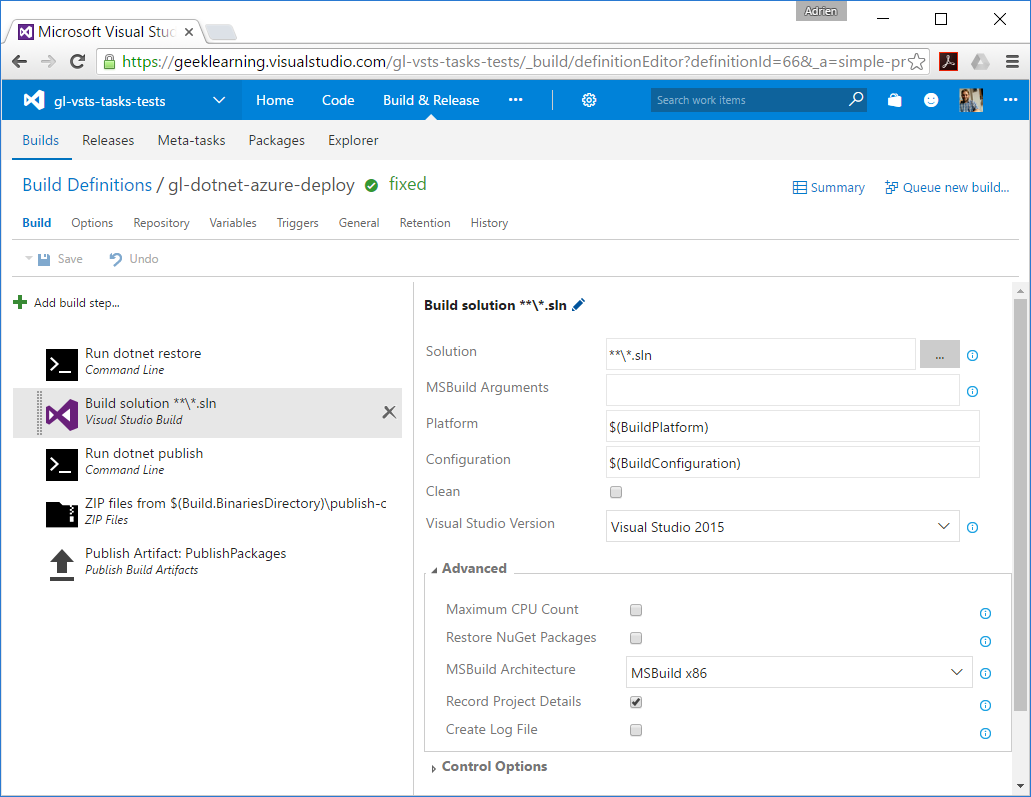The image size is (1031, 797).
Task: Click the Solution path input field
Action: 761,354
